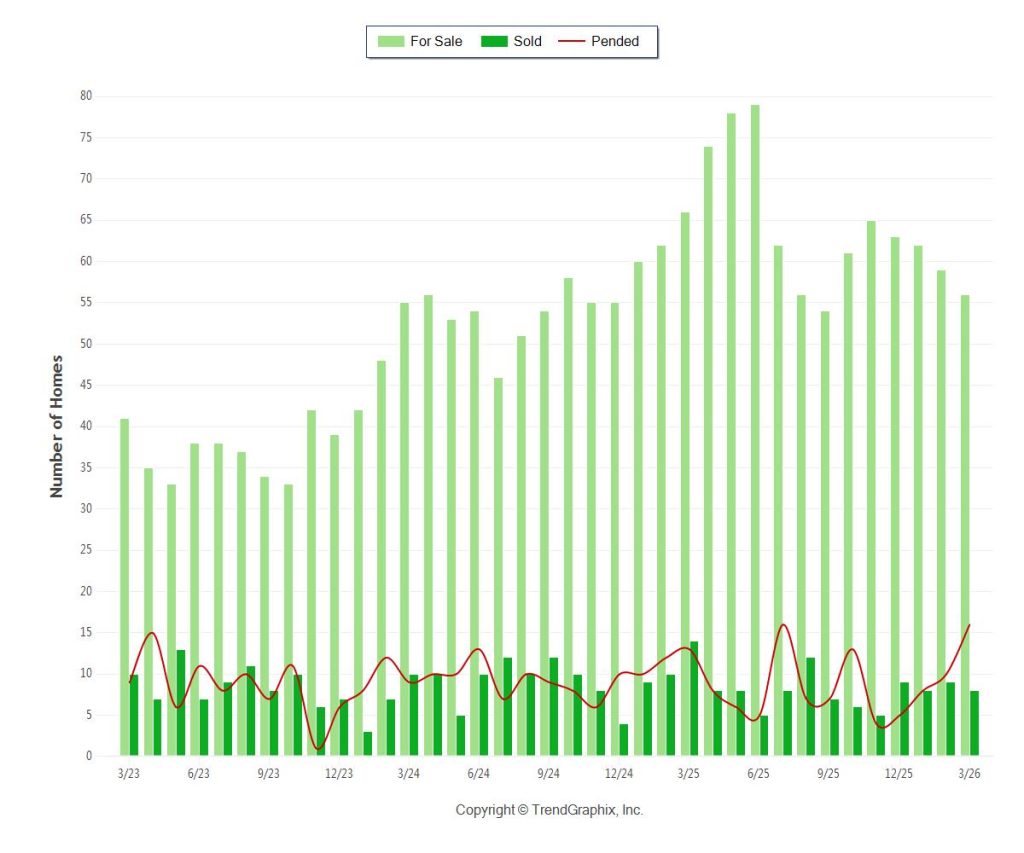
Task: Click the y-axis value 10
Action: pos(86,673)
